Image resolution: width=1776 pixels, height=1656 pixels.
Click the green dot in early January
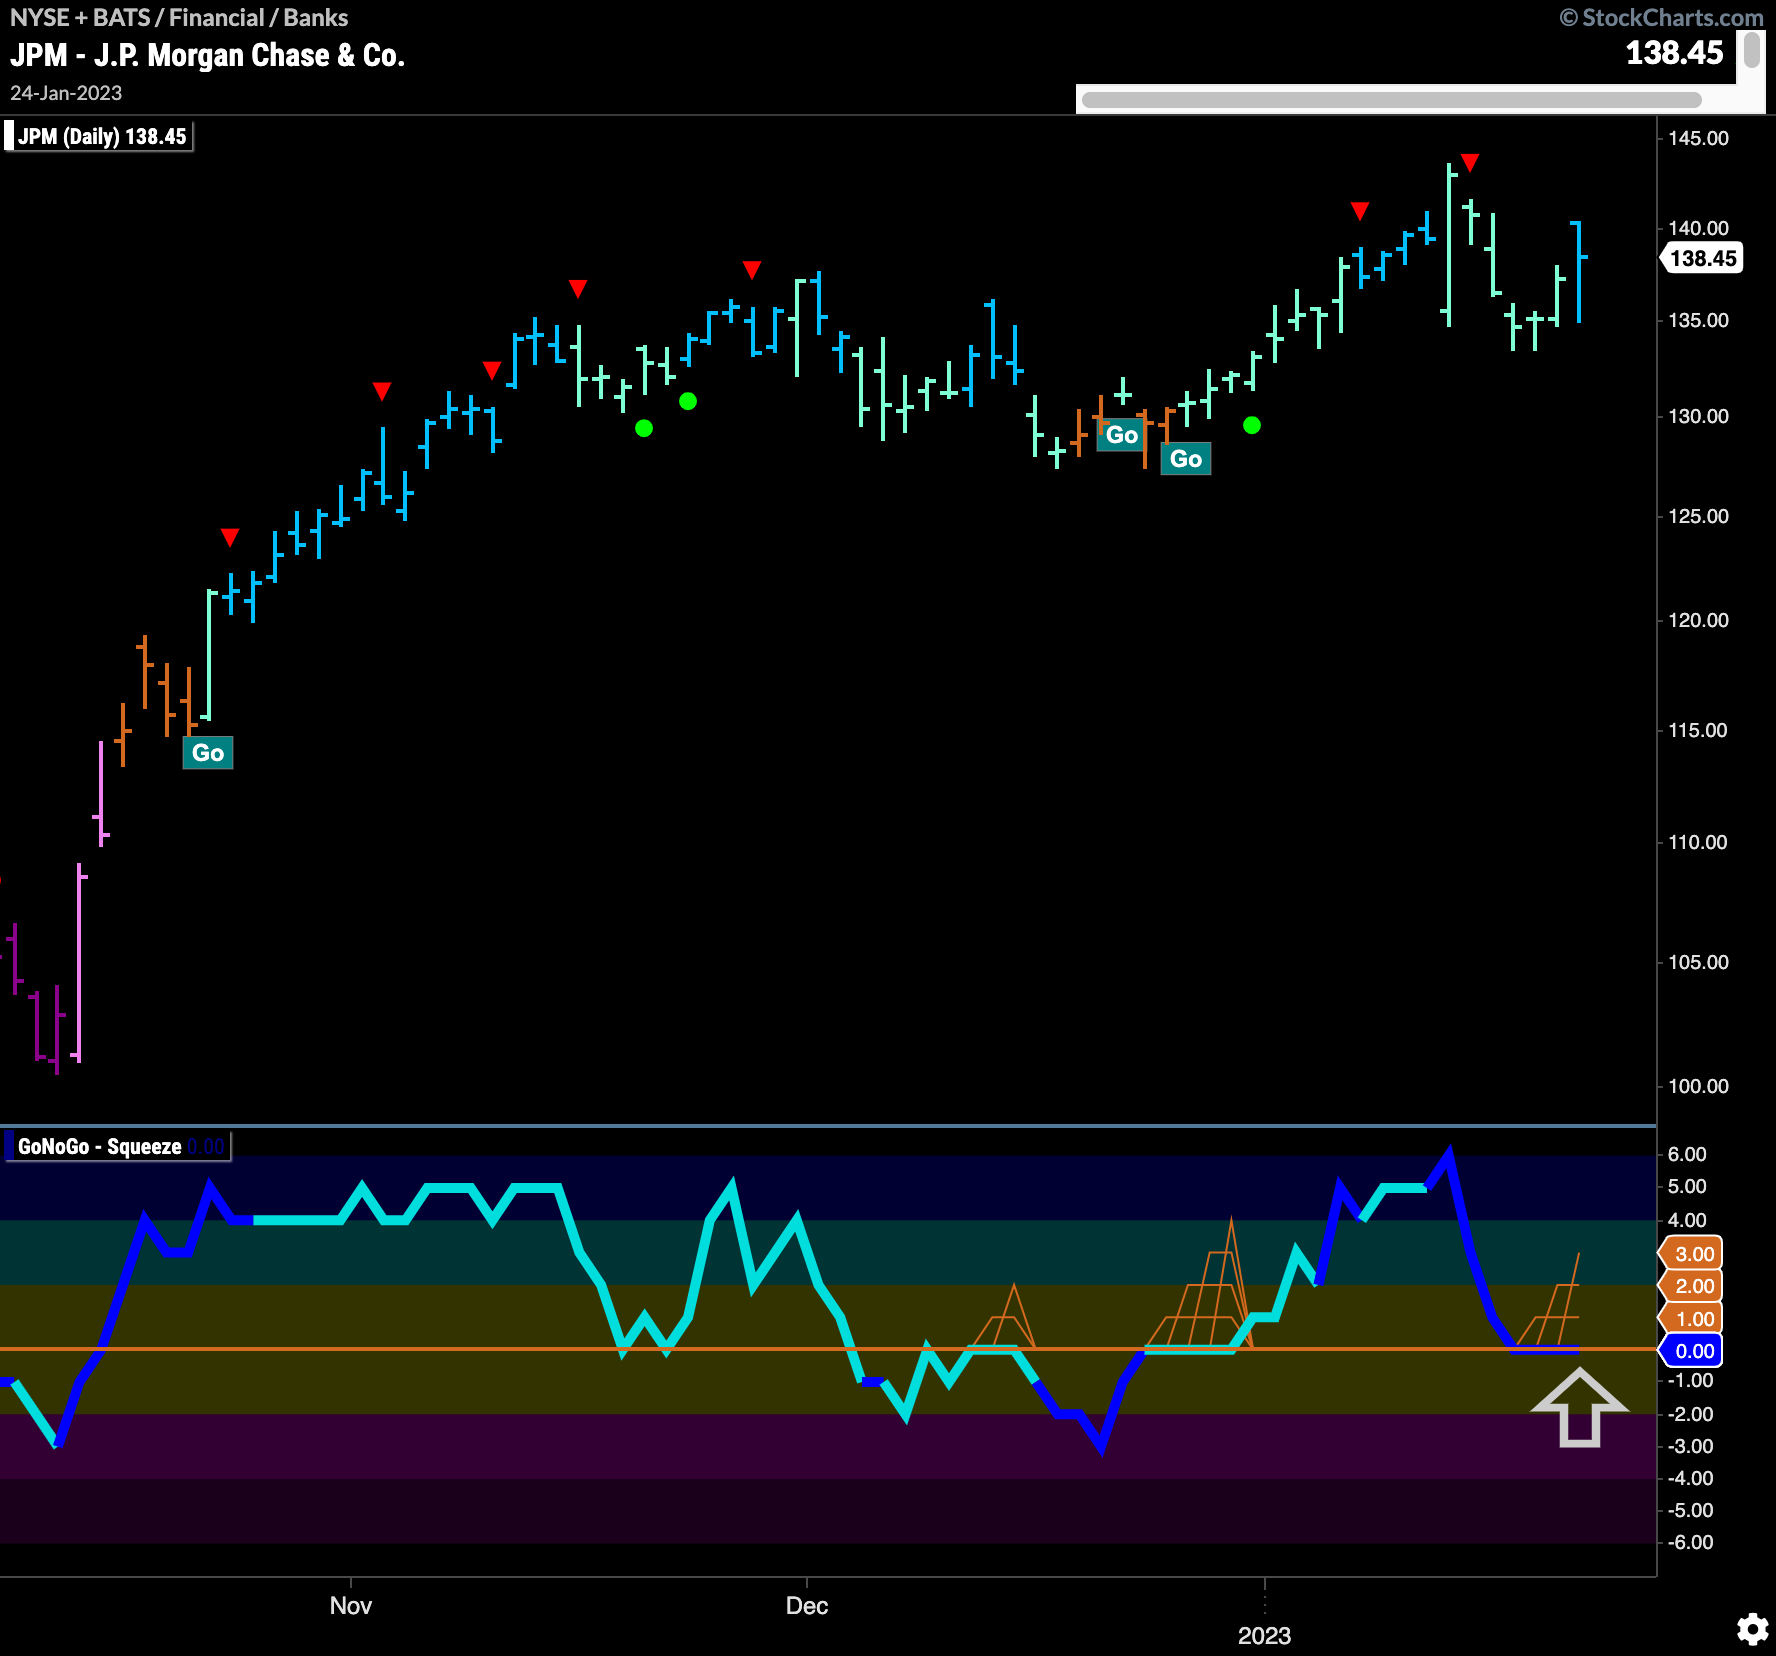tap(1252, 425)
